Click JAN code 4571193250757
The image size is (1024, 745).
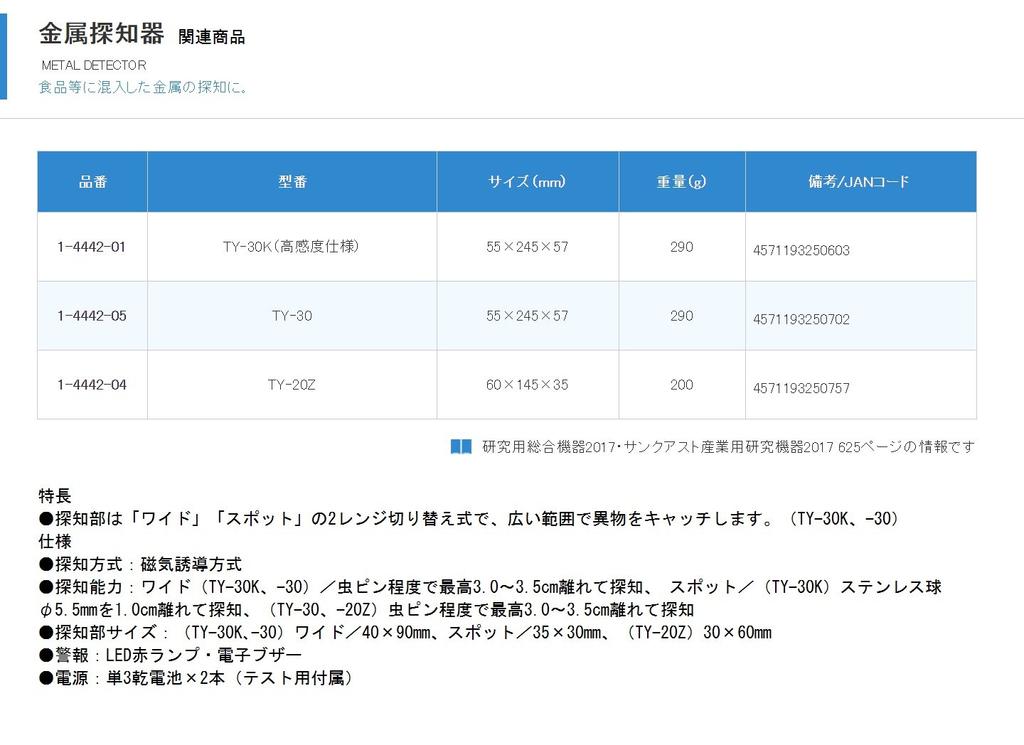click(x=801, y=388)
